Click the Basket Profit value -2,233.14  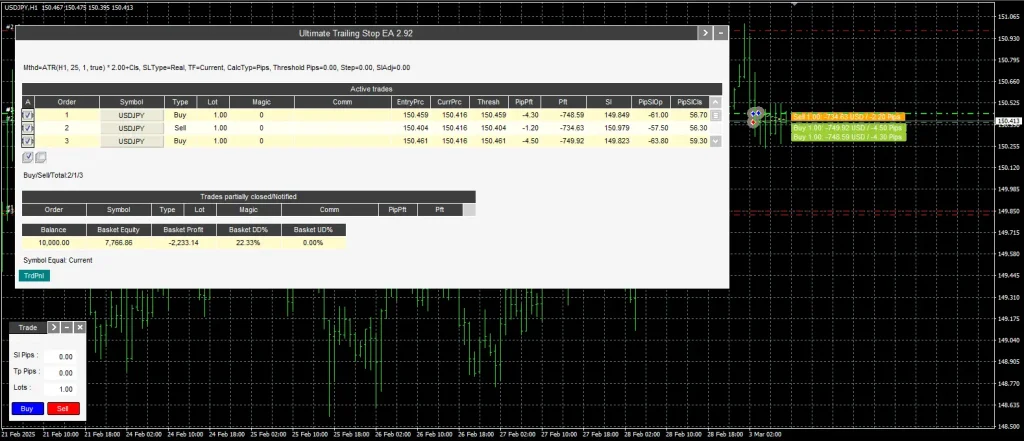tap(184, 242)
